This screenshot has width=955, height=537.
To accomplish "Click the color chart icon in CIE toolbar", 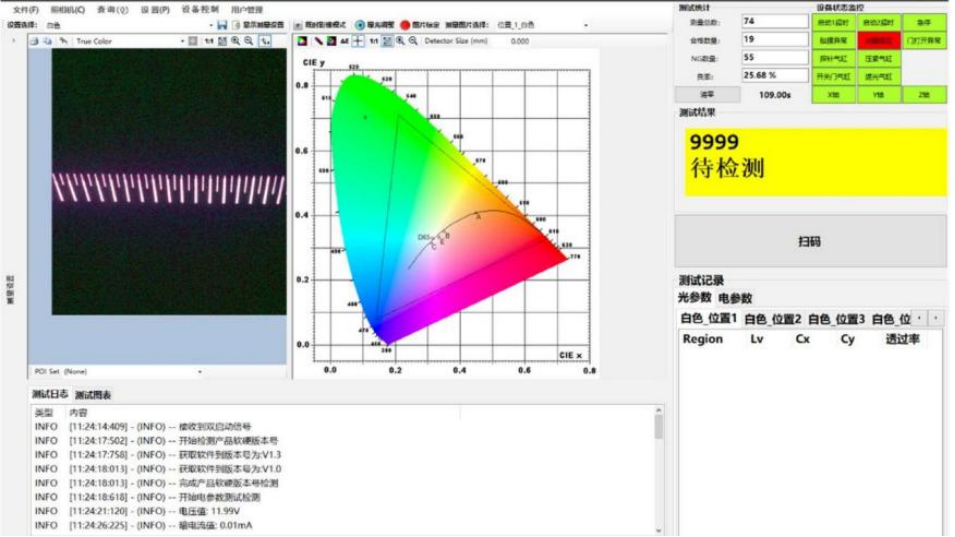I will click(302, 41).
